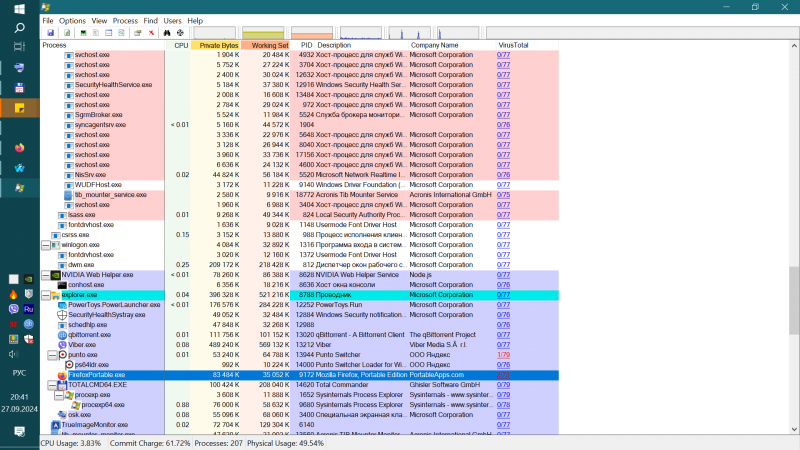The height and width of the screenshot is (450, 800).
Task: Click the crosshair Find Window's Process icon
Action: point(180,33)
